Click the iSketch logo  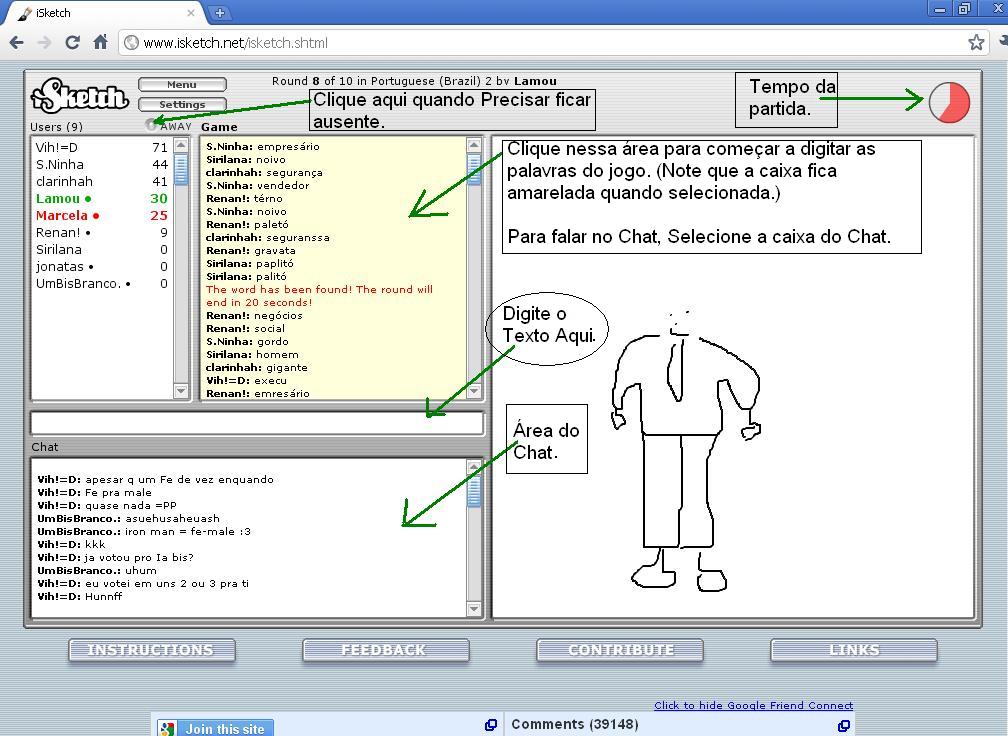(80, 96)
